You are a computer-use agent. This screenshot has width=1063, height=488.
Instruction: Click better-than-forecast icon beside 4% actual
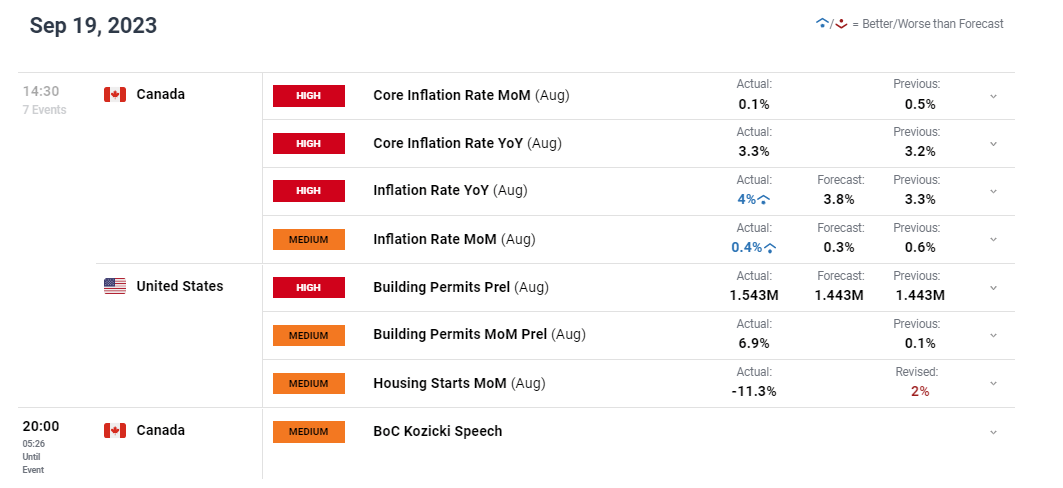pyautogui.click(x=764, y=200)
